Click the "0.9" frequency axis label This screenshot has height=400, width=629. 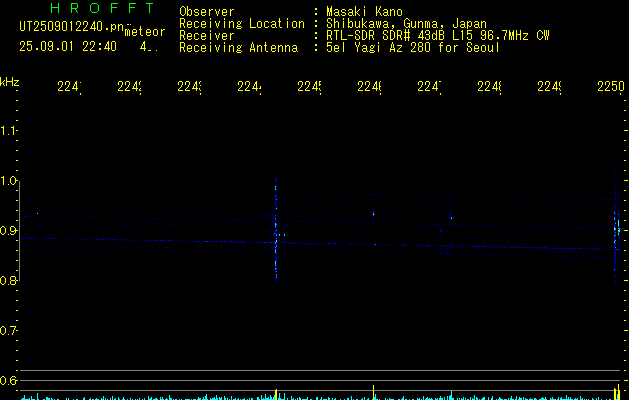tap(8, 231)
